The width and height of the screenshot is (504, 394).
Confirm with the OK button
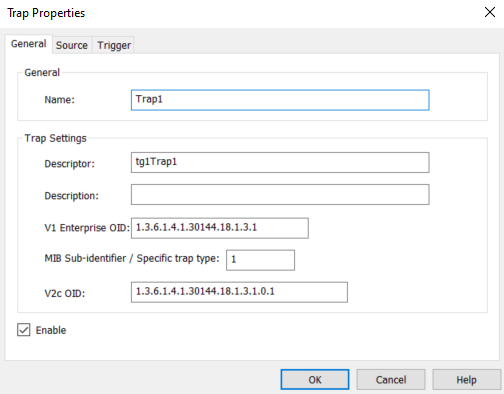pos(315,379)
